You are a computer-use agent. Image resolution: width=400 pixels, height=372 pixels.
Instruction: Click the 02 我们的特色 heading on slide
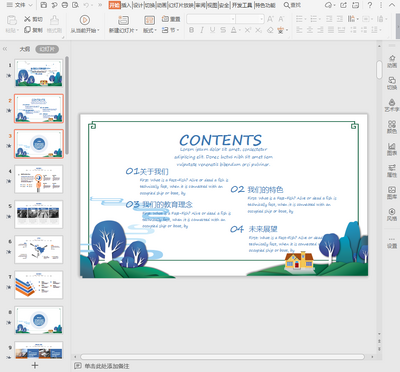click(257, 189)
